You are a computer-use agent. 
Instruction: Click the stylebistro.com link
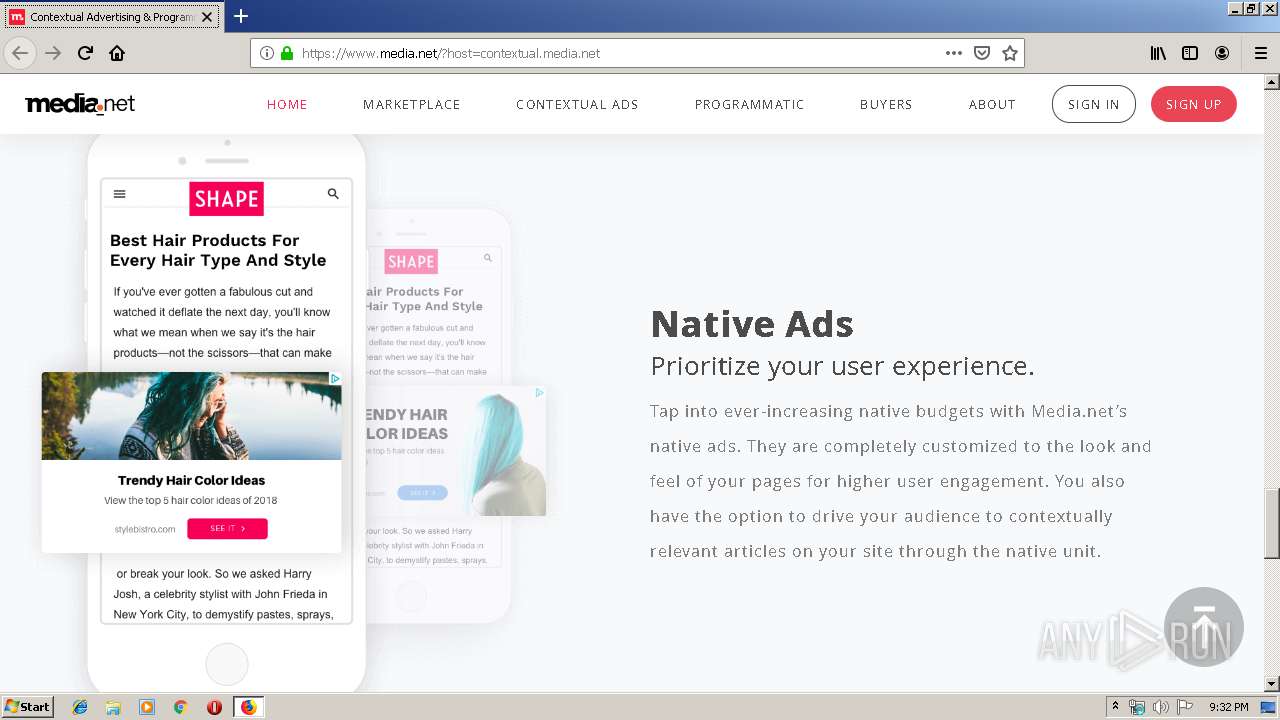145,529
